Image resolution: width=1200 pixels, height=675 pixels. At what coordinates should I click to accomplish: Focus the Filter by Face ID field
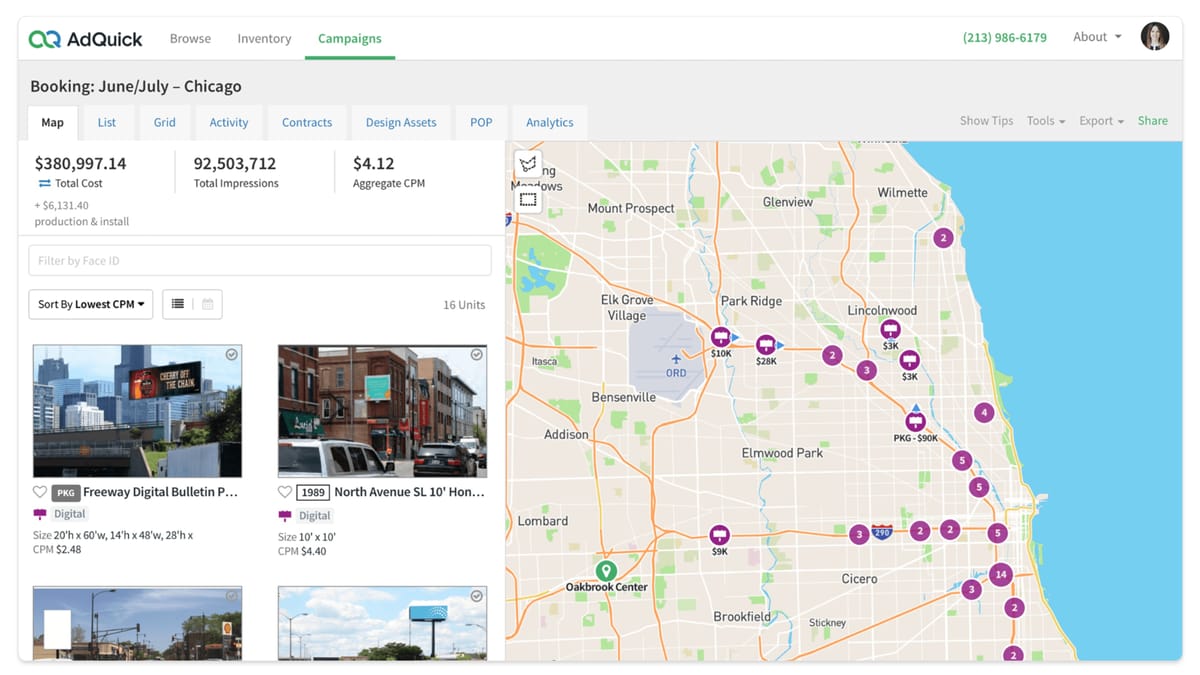click(x=260, y=261)
